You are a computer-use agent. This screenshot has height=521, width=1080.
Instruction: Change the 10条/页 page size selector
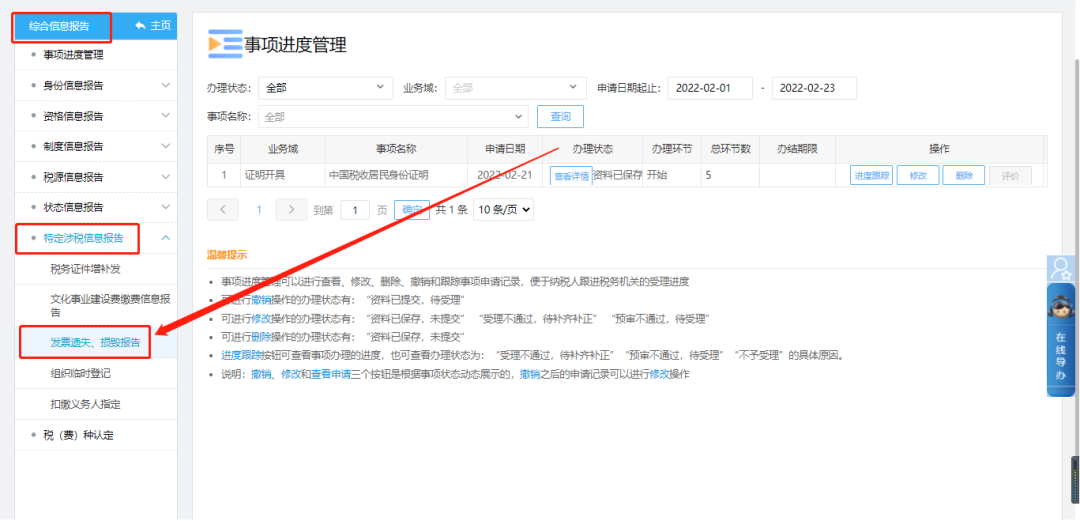point(503,210)
